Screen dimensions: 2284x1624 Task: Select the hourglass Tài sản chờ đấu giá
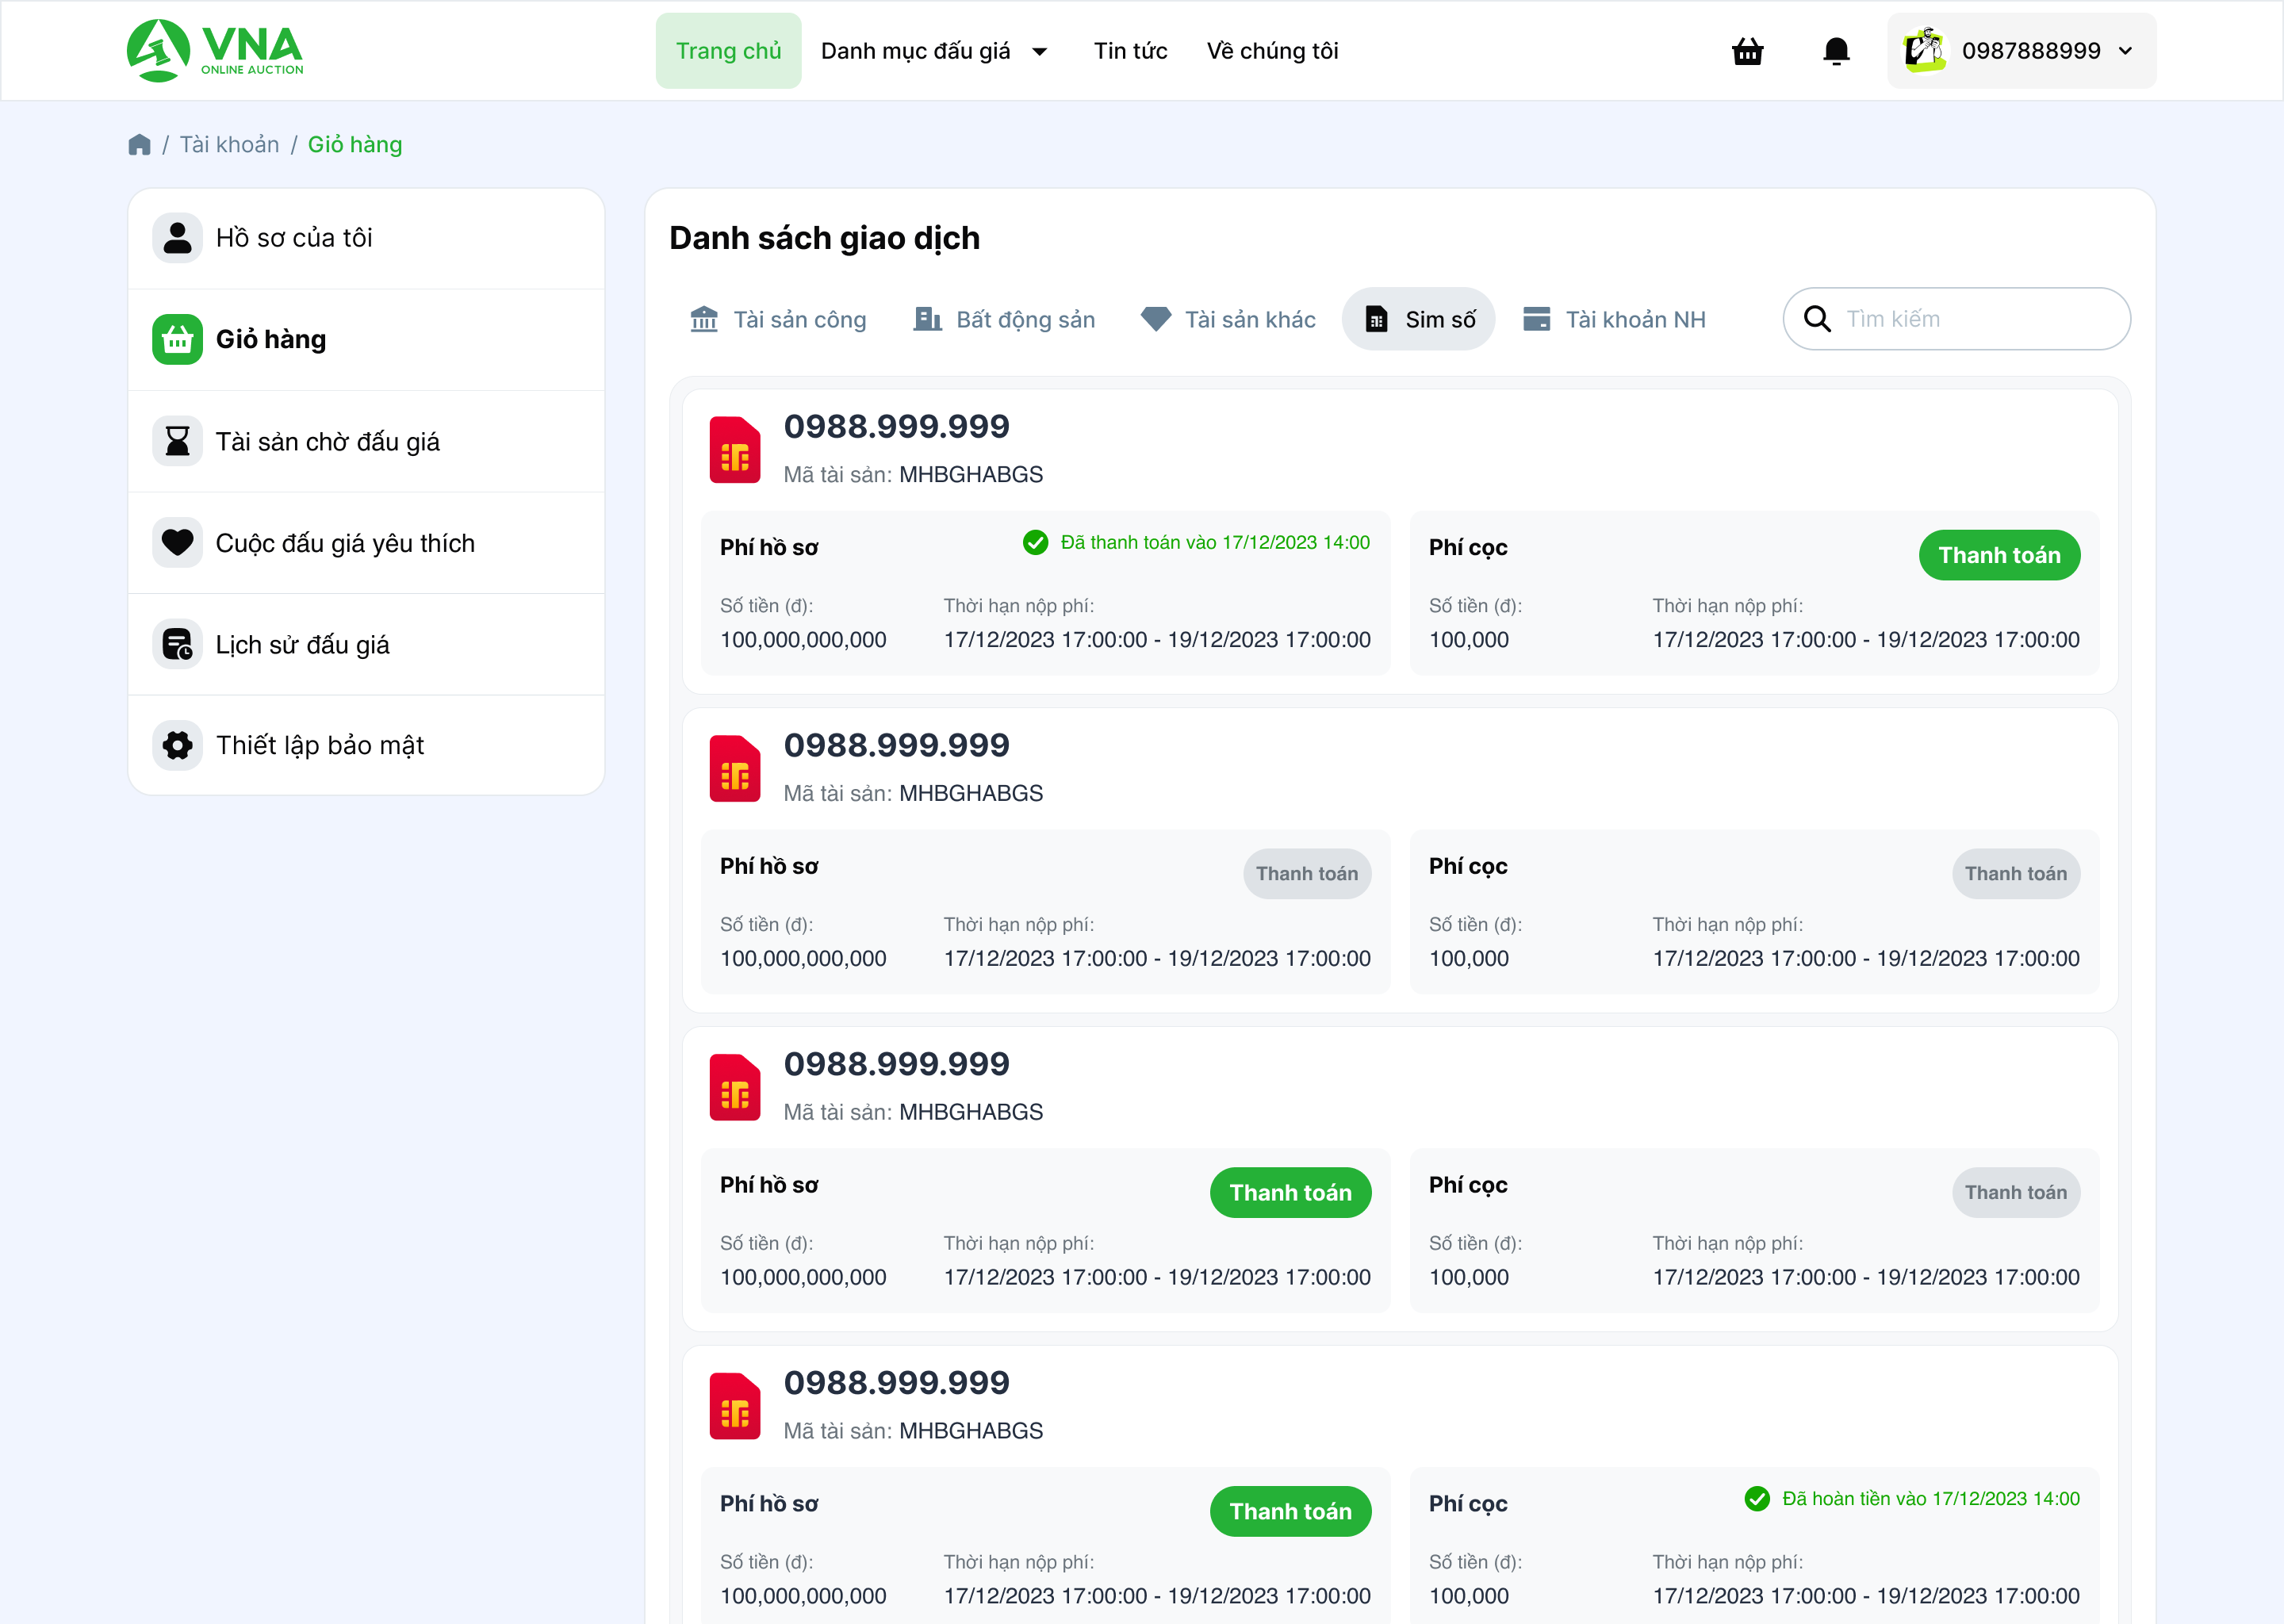pos(177,441)
